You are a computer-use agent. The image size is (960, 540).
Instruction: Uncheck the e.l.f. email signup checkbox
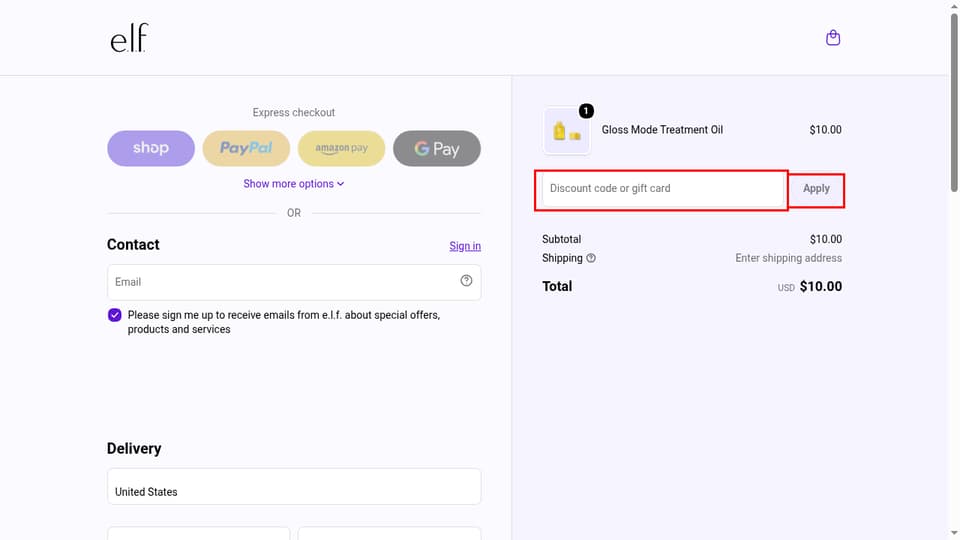coord(114,315)
